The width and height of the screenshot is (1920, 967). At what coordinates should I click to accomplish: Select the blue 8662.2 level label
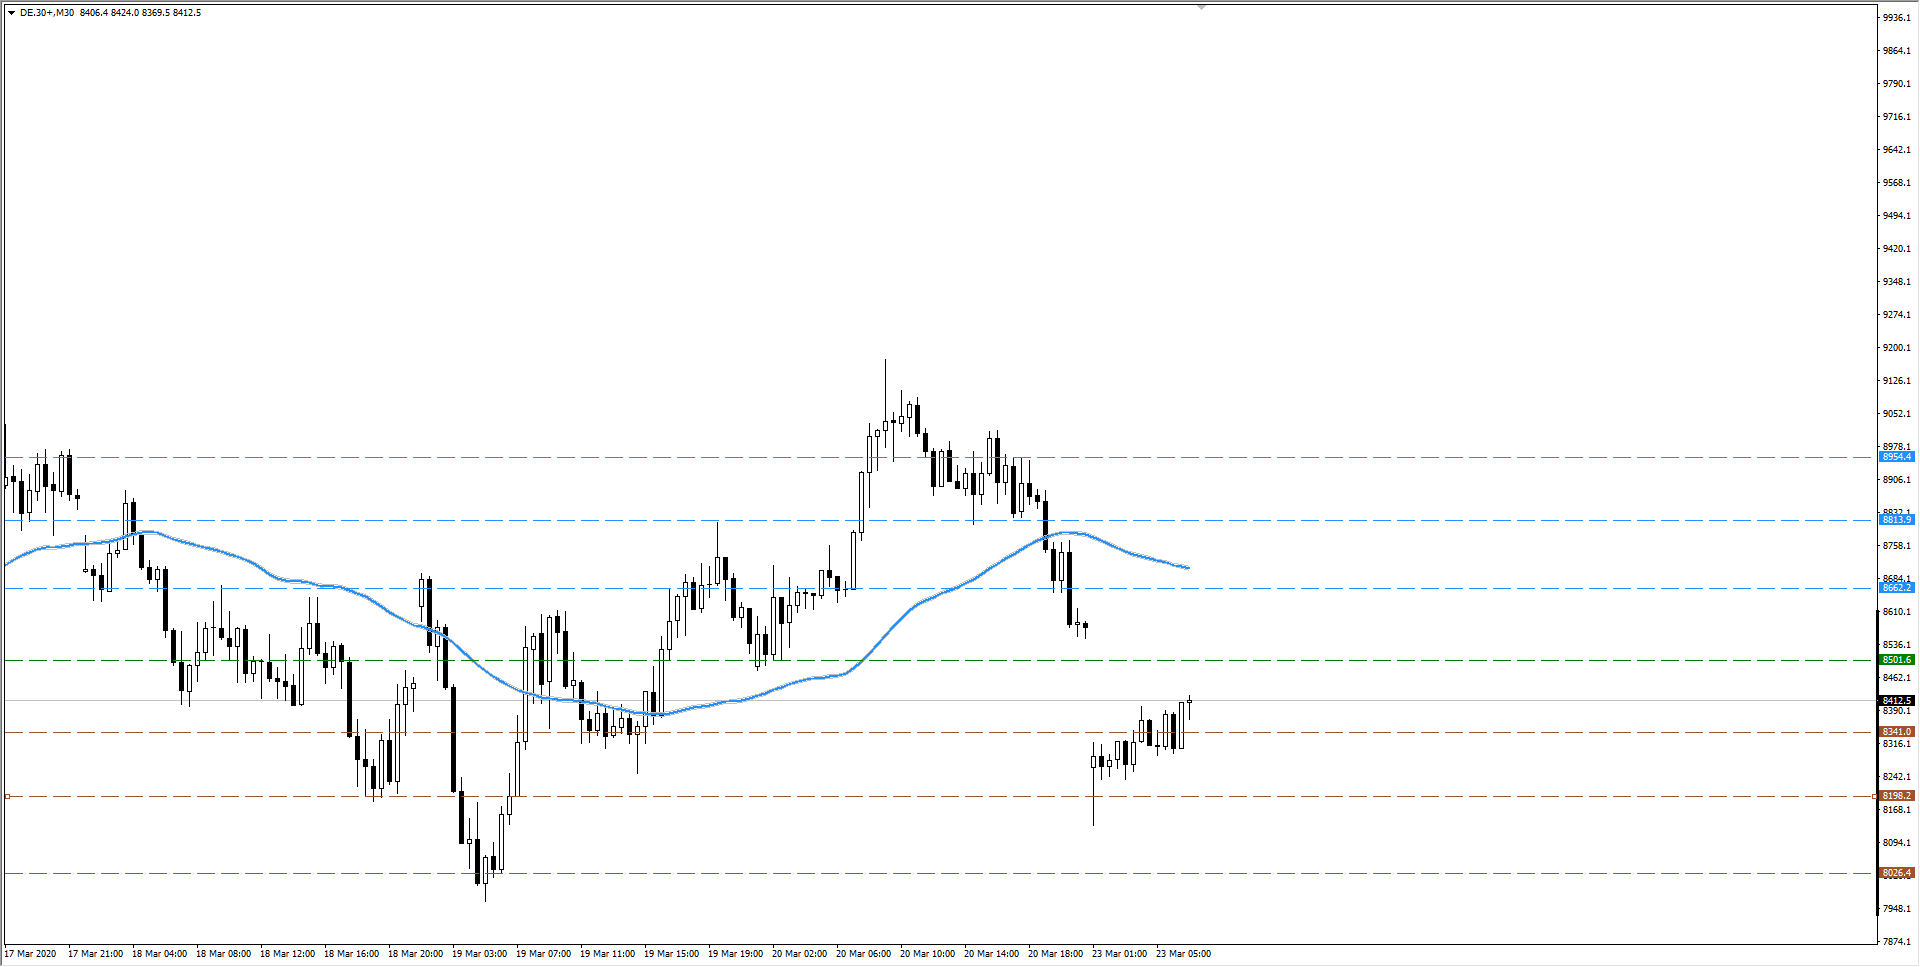(x=1896, y=588)
